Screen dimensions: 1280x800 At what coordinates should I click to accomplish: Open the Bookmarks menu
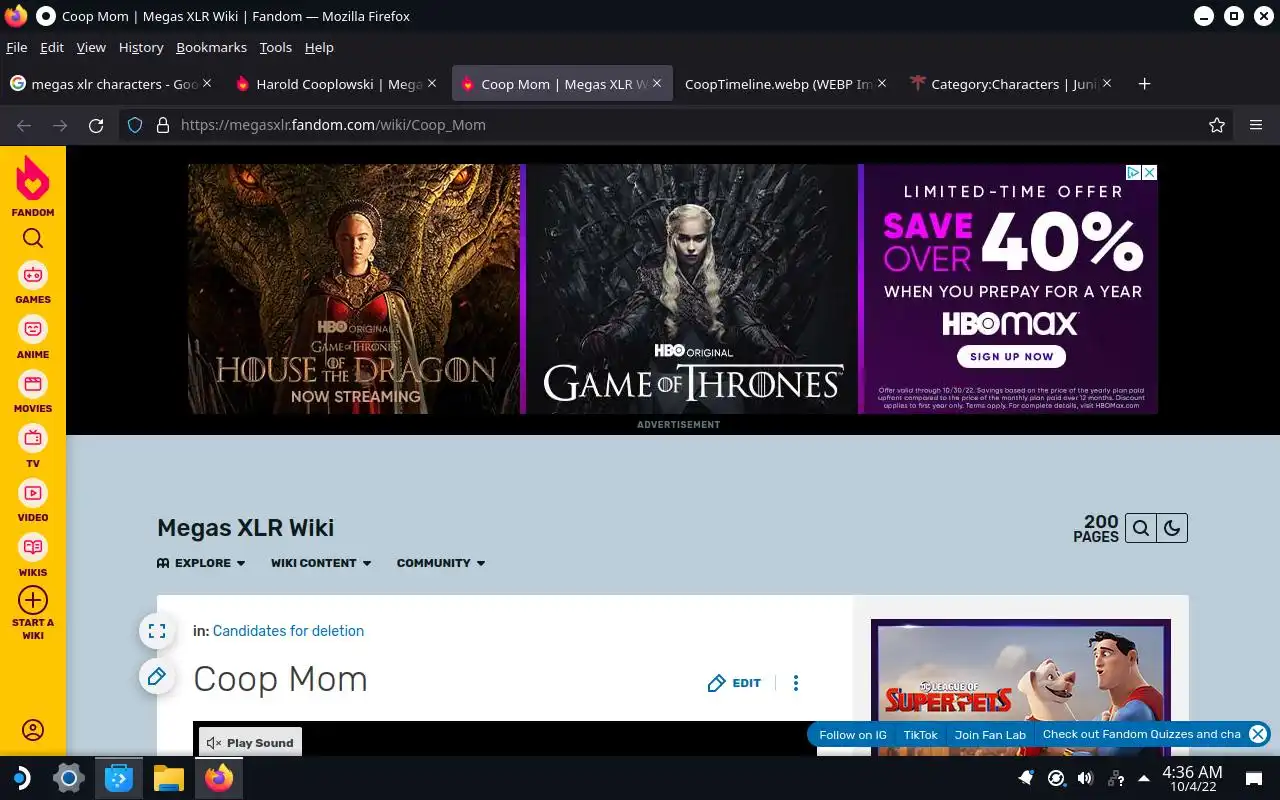coord(211,47)
